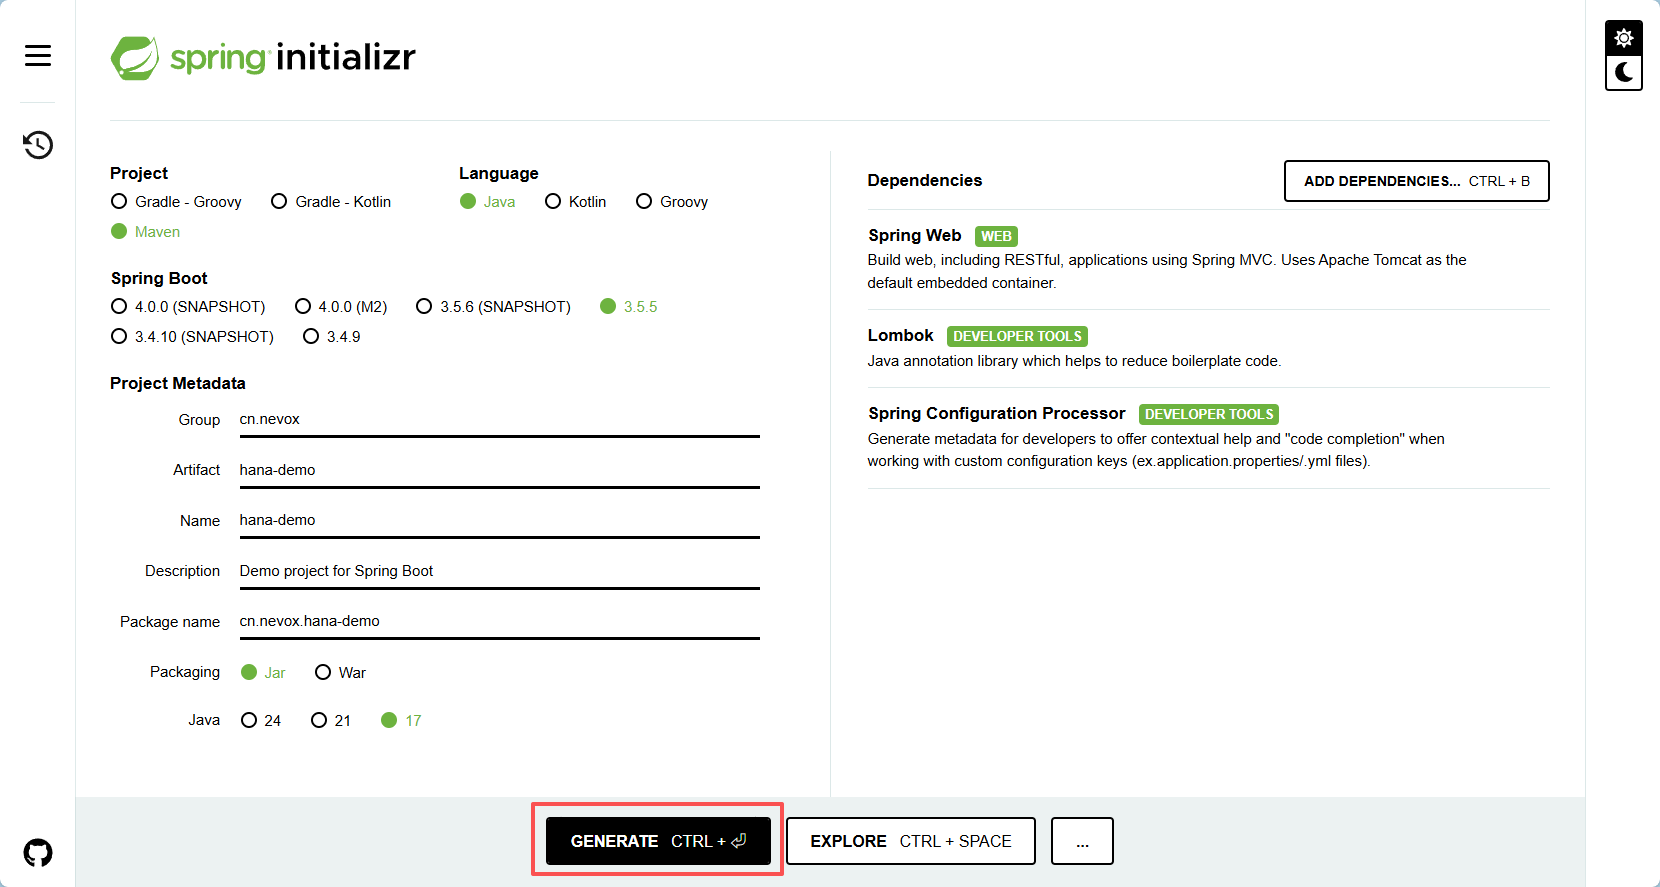Click the Explore button

(911, 841)
